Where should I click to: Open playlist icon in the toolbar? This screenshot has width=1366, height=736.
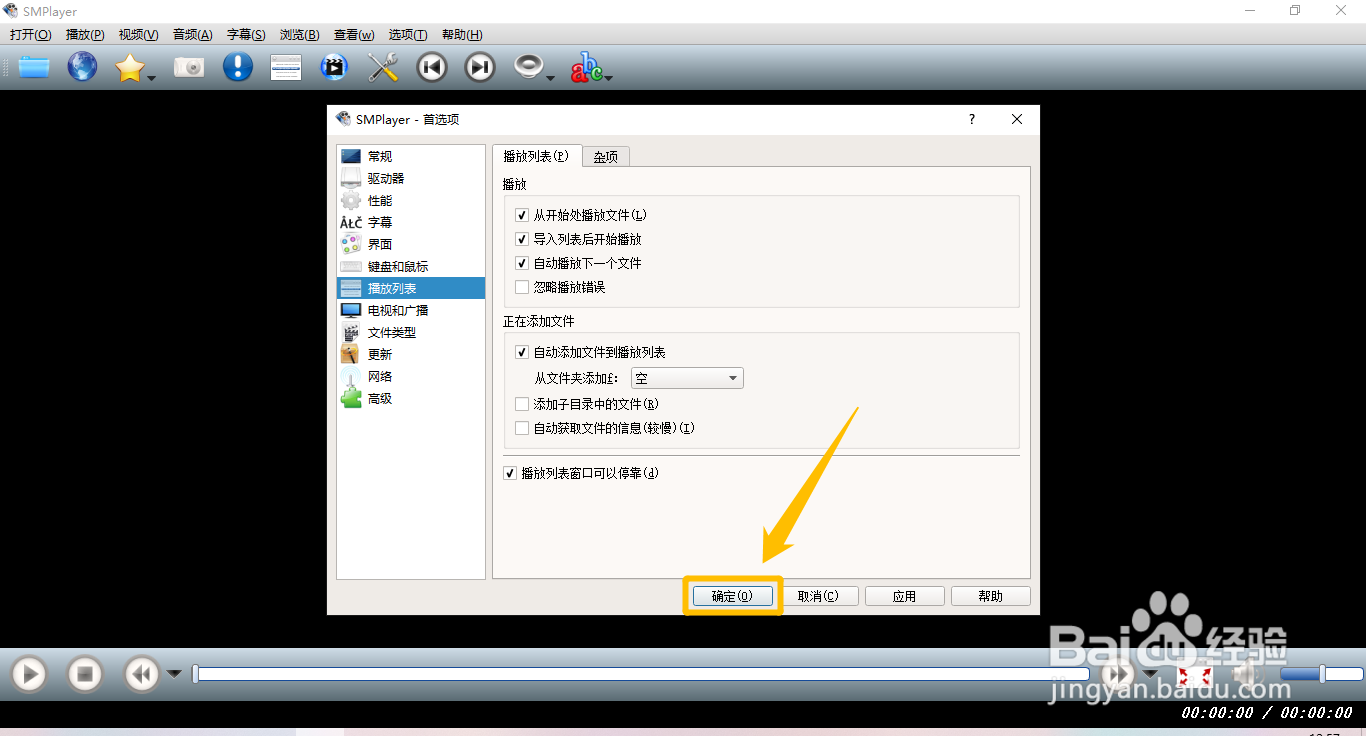coord(285,67)
